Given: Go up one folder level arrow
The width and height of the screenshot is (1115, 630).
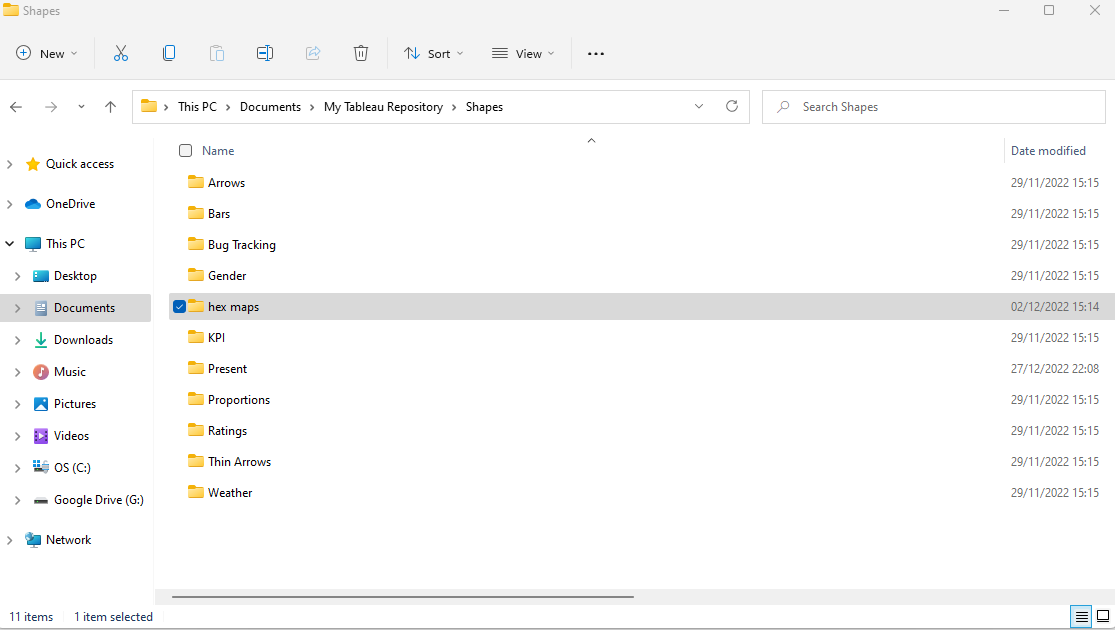Looking at the screenshot, I should click(110, 107).
